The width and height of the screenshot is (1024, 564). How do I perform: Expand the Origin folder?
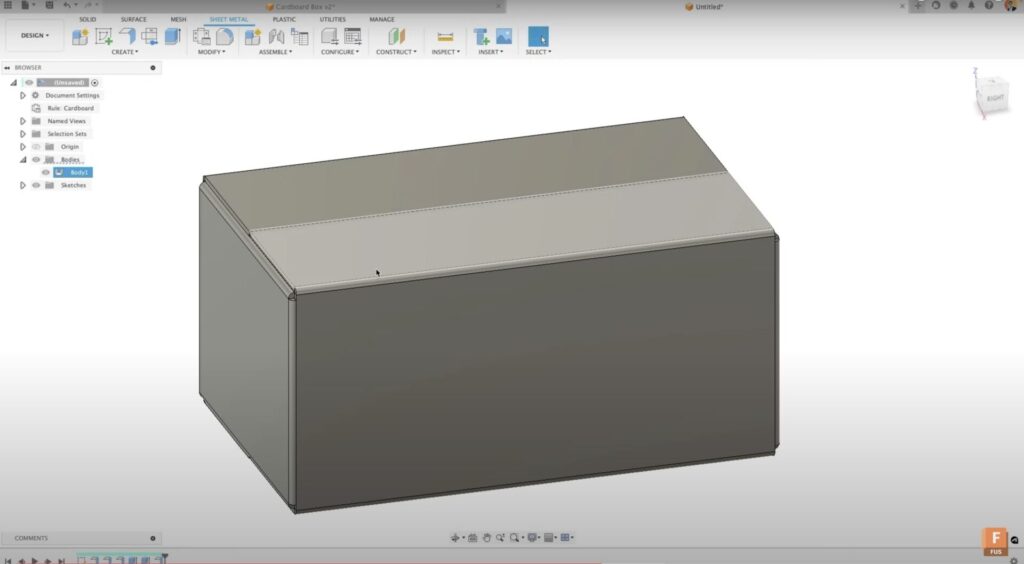coord(23,147)
